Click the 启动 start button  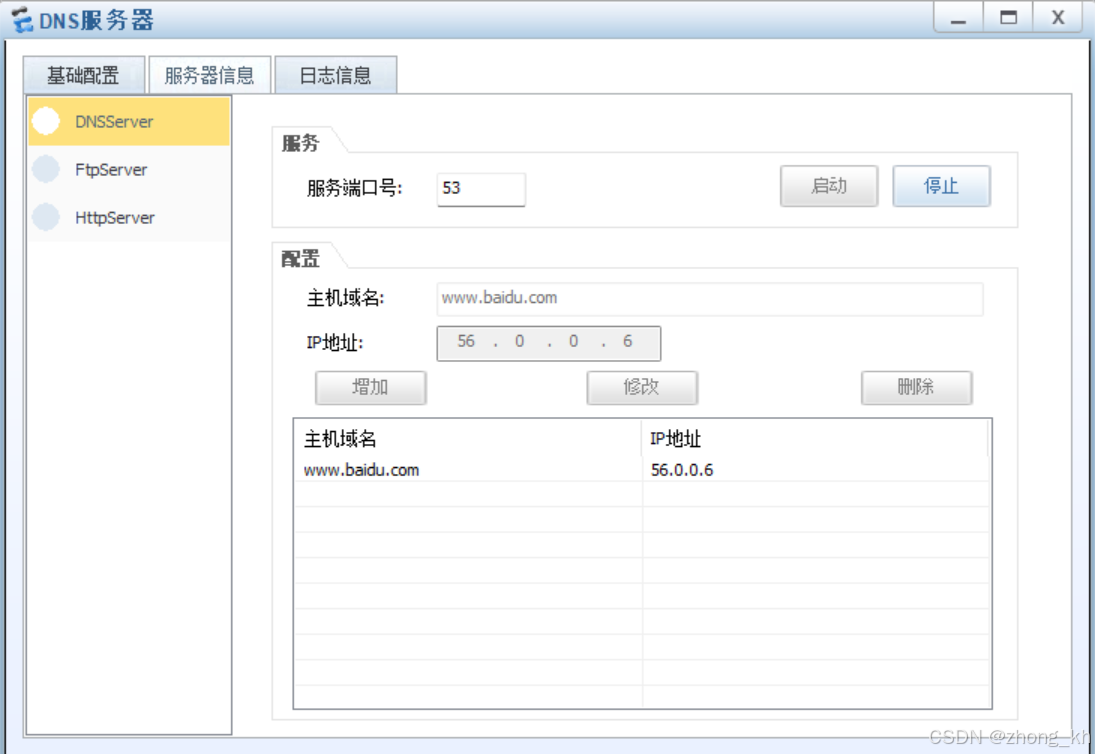coord(829,186)
